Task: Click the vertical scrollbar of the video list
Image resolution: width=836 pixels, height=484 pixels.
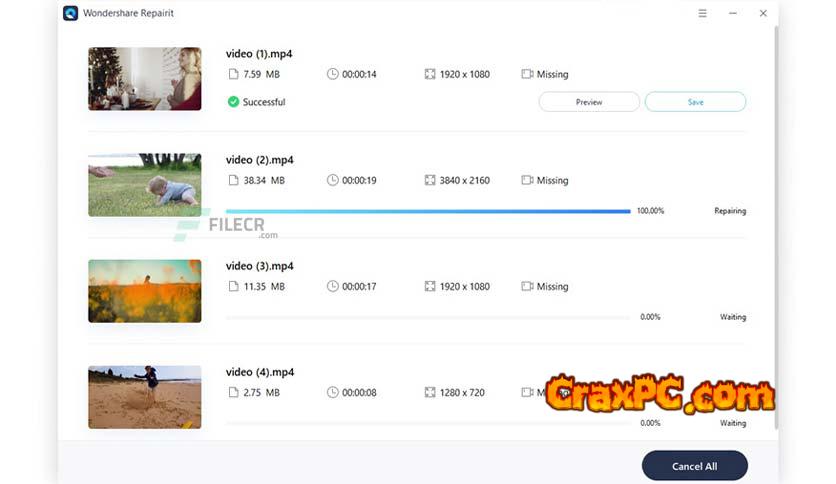Action: point(776,228)
